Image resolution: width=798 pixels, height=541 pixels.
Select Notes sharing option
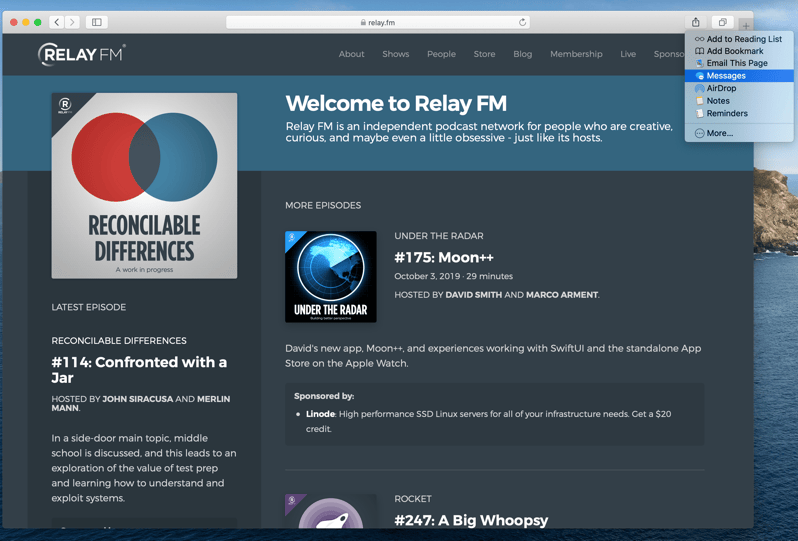pos(739,101)
